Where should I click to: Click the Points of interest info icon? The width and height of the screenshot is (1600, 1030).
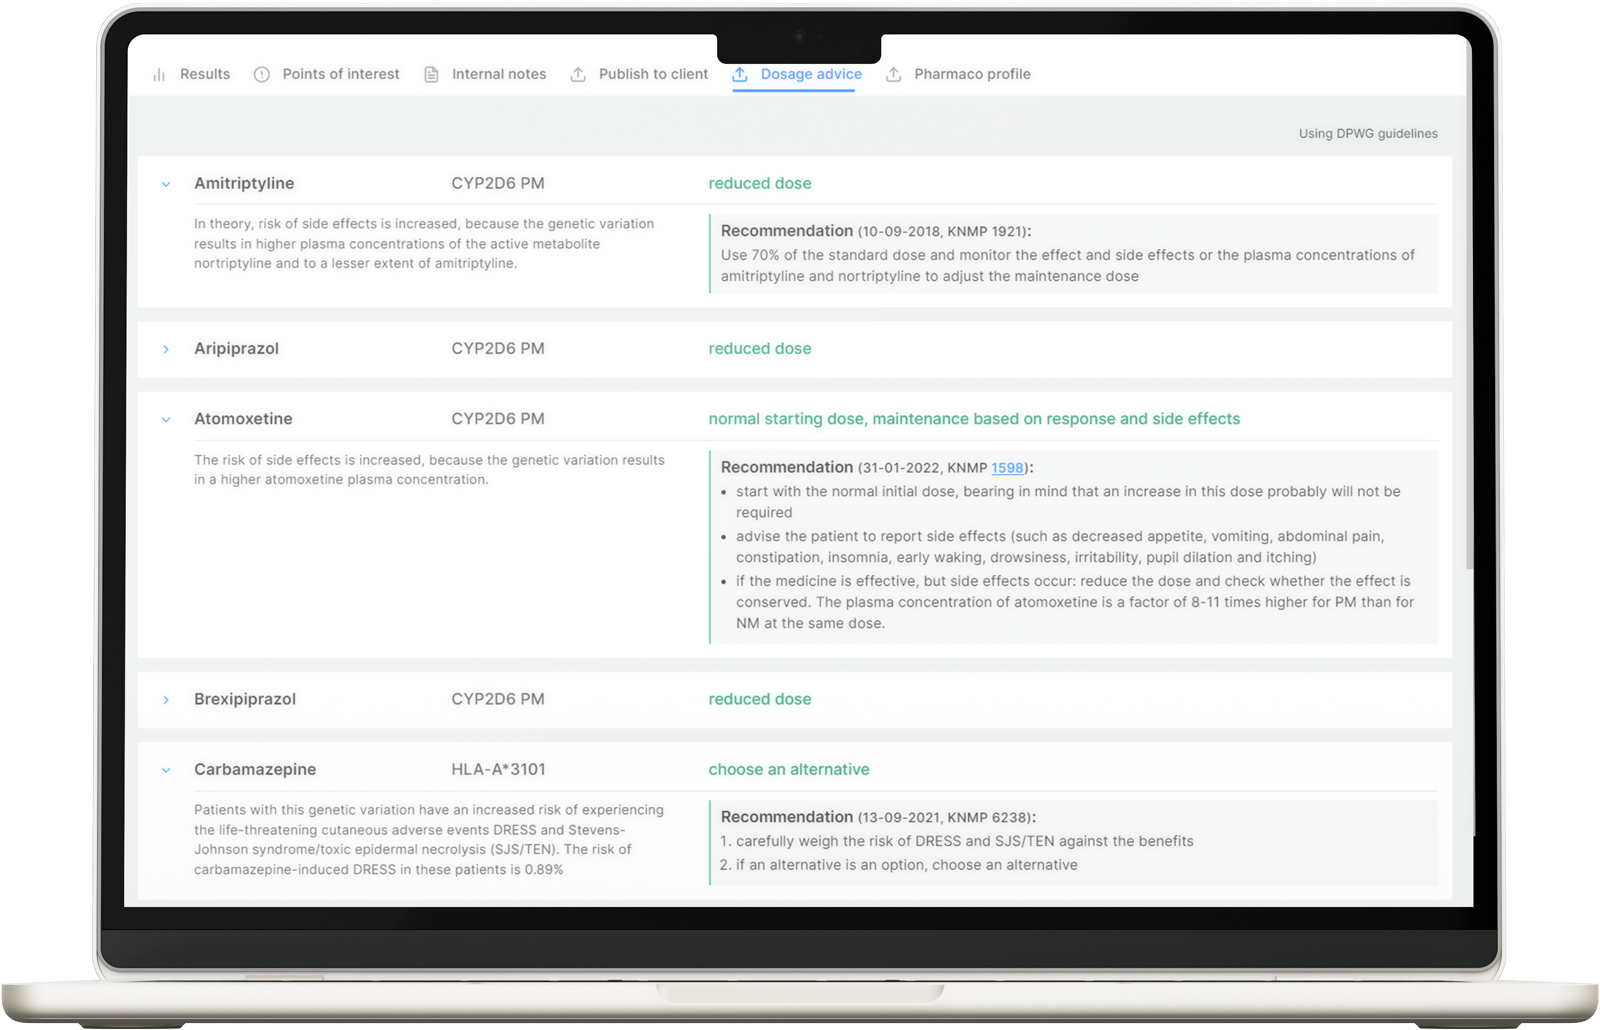coord(262,75)
